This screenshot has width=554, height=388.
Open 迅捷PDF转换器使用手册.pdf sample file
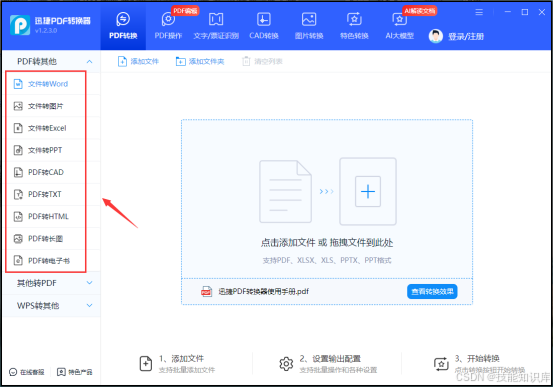264,292
